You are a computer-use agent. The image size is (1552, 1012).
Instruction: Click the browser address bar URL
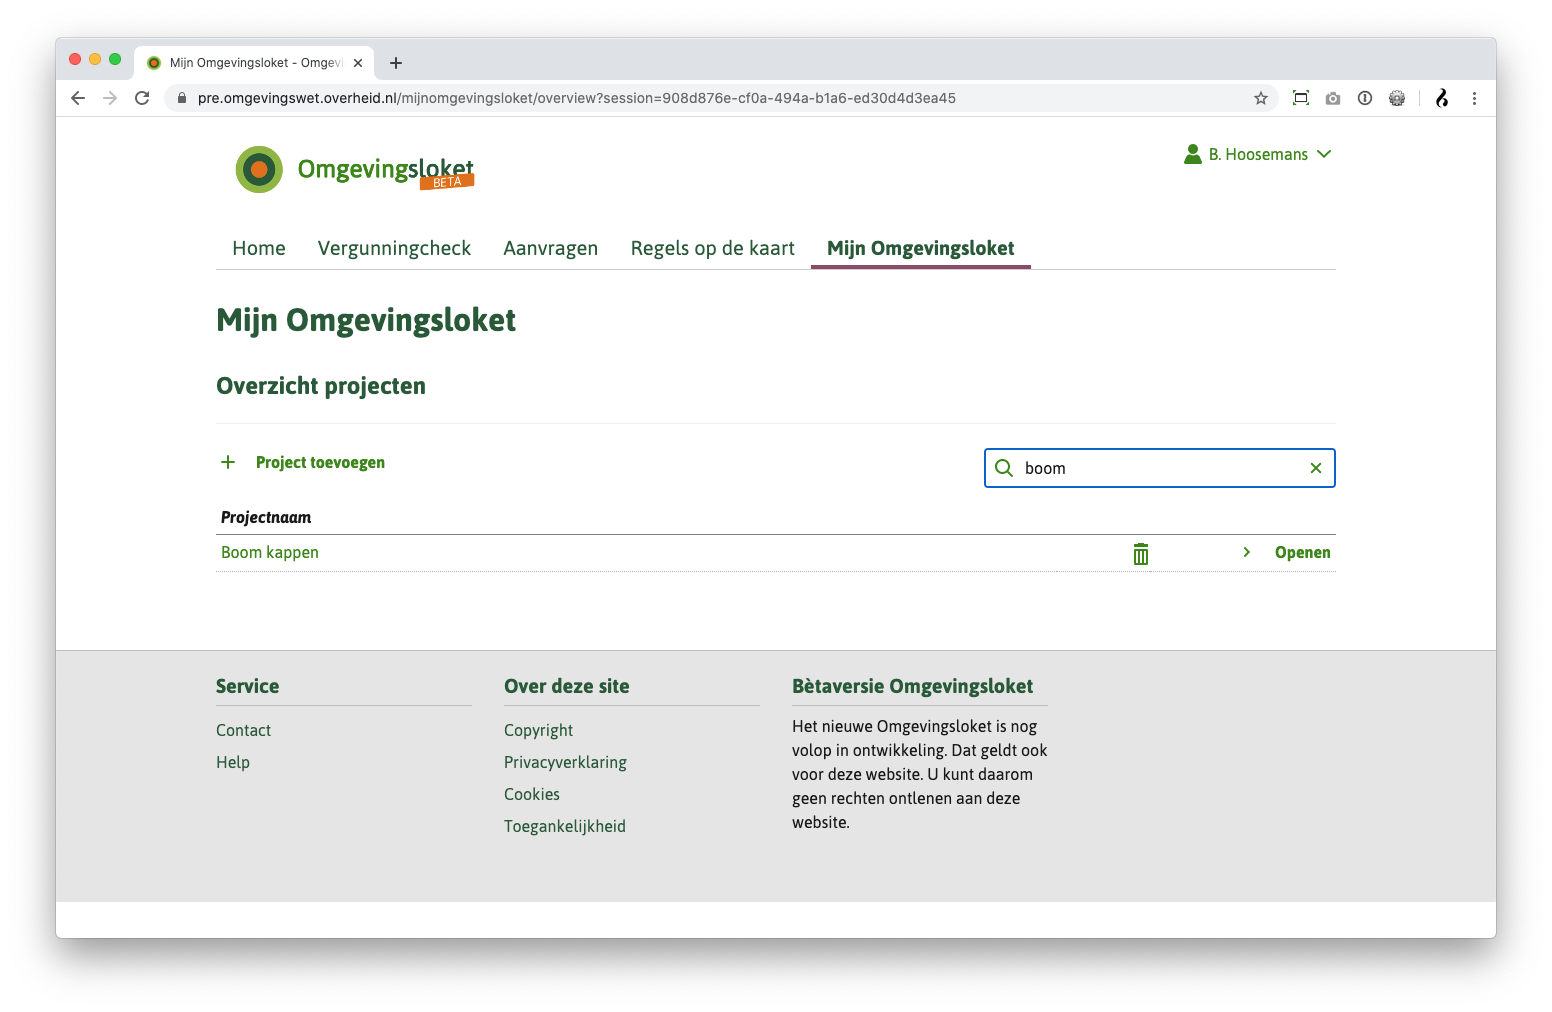coord(577,98)
